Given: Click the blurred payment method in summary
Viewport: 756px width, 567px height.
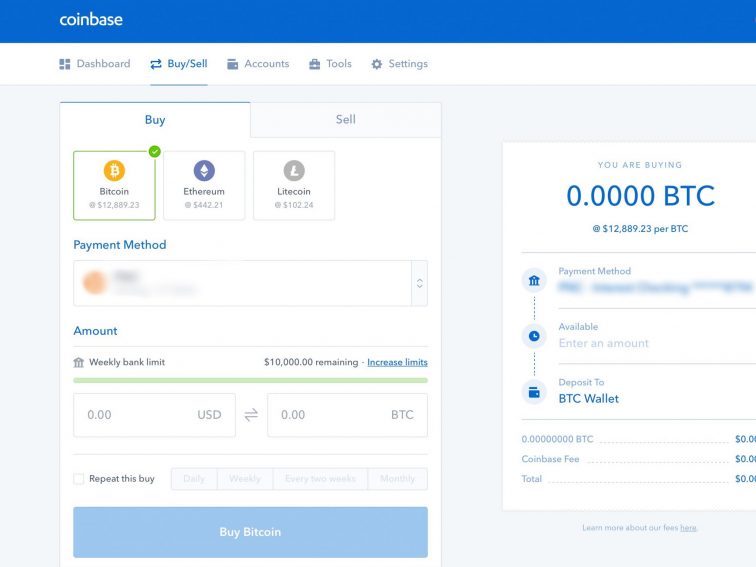Looking at the screenshot, I should click(x=656, y=287).
